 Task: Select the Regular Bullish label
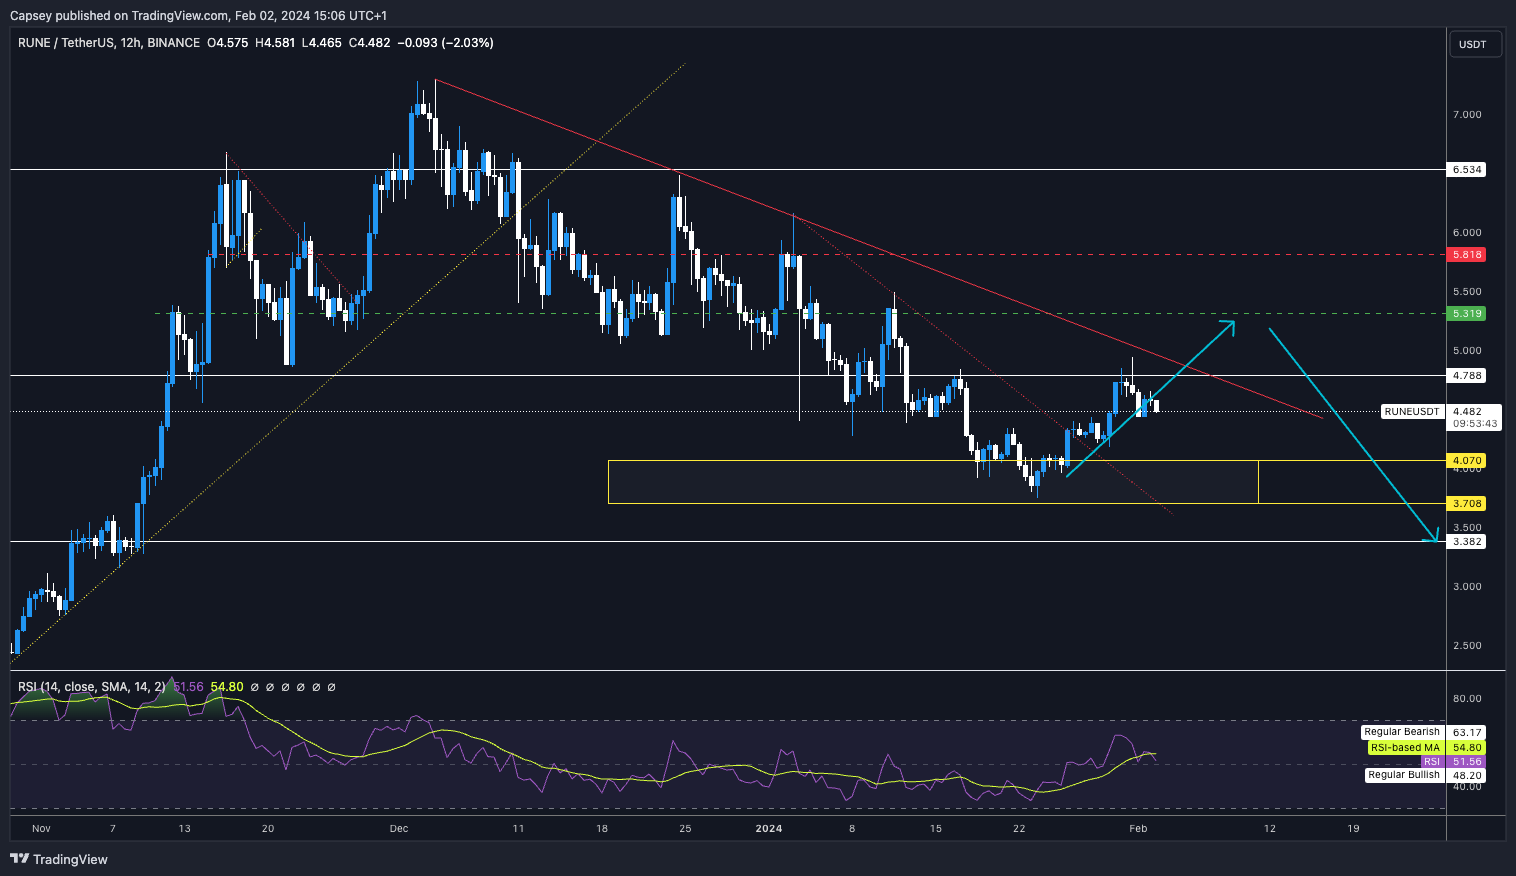[1404, 775]
